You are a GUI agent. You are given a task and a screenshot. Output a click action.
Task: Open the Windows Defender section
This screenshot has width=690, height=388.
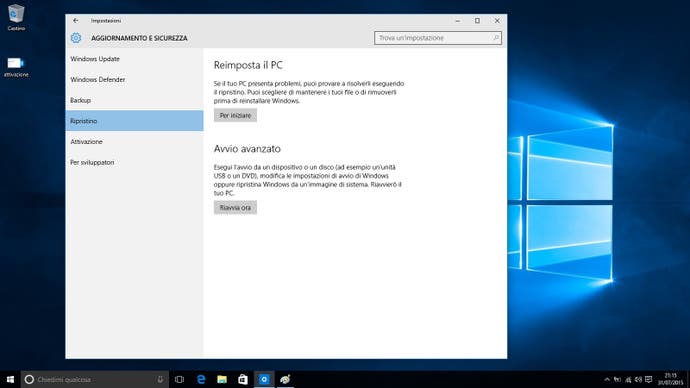click(x=134, y=80)
